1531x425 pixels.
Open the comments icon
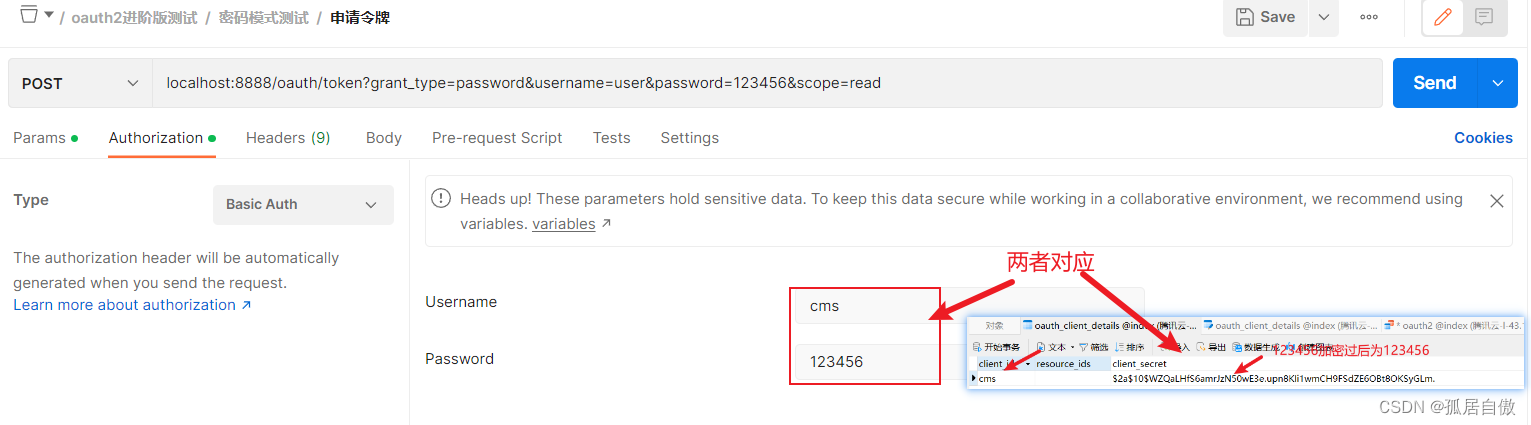click(x=1484, y=17)
